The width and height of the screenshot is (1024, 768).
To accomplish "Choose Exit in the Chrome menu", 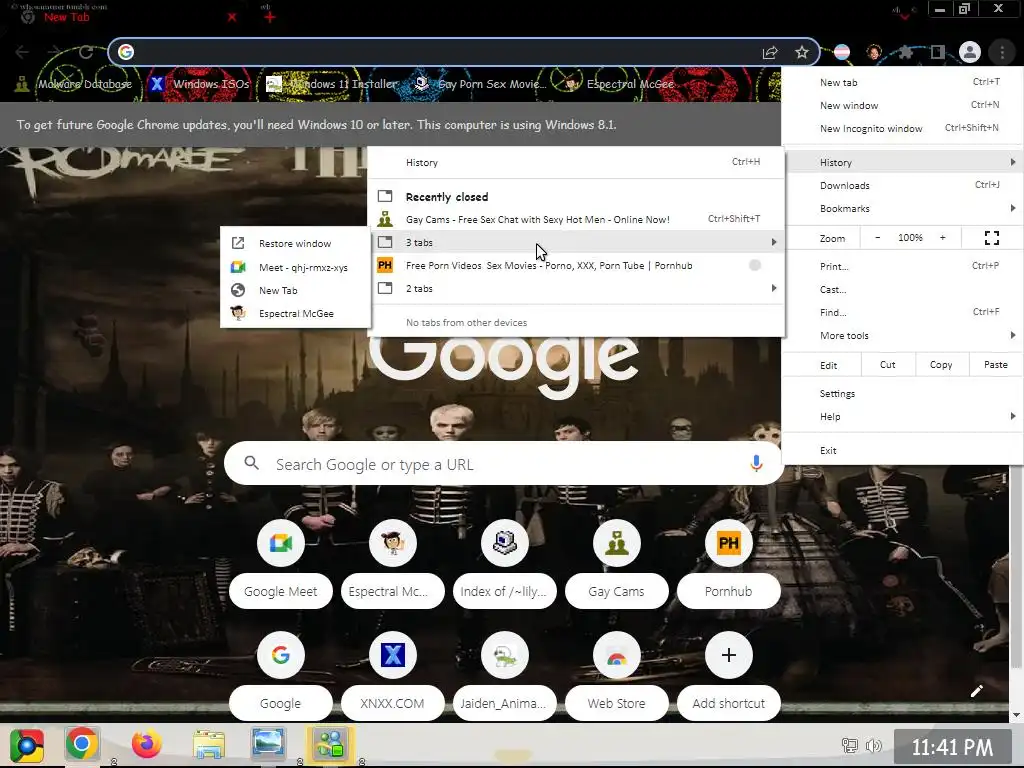I will [x=902, y=451].
